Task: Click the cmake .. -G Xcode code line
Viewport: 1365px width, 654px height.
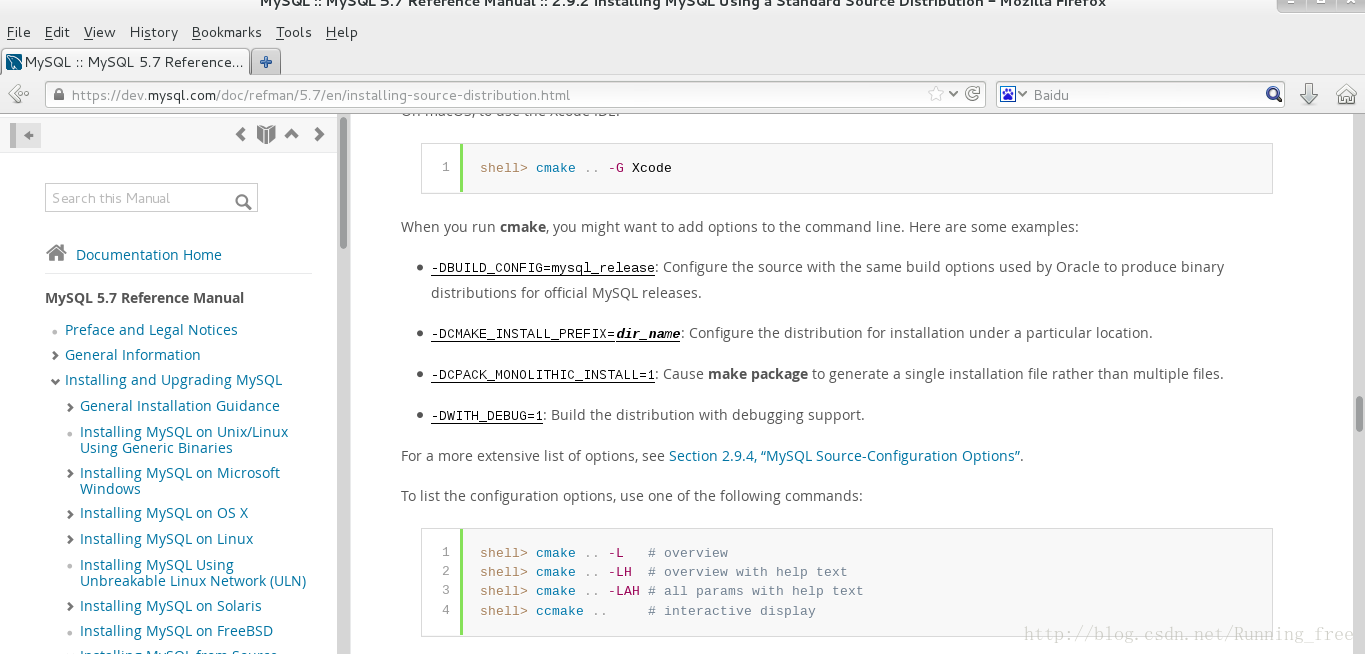Action: click(576, 168)
